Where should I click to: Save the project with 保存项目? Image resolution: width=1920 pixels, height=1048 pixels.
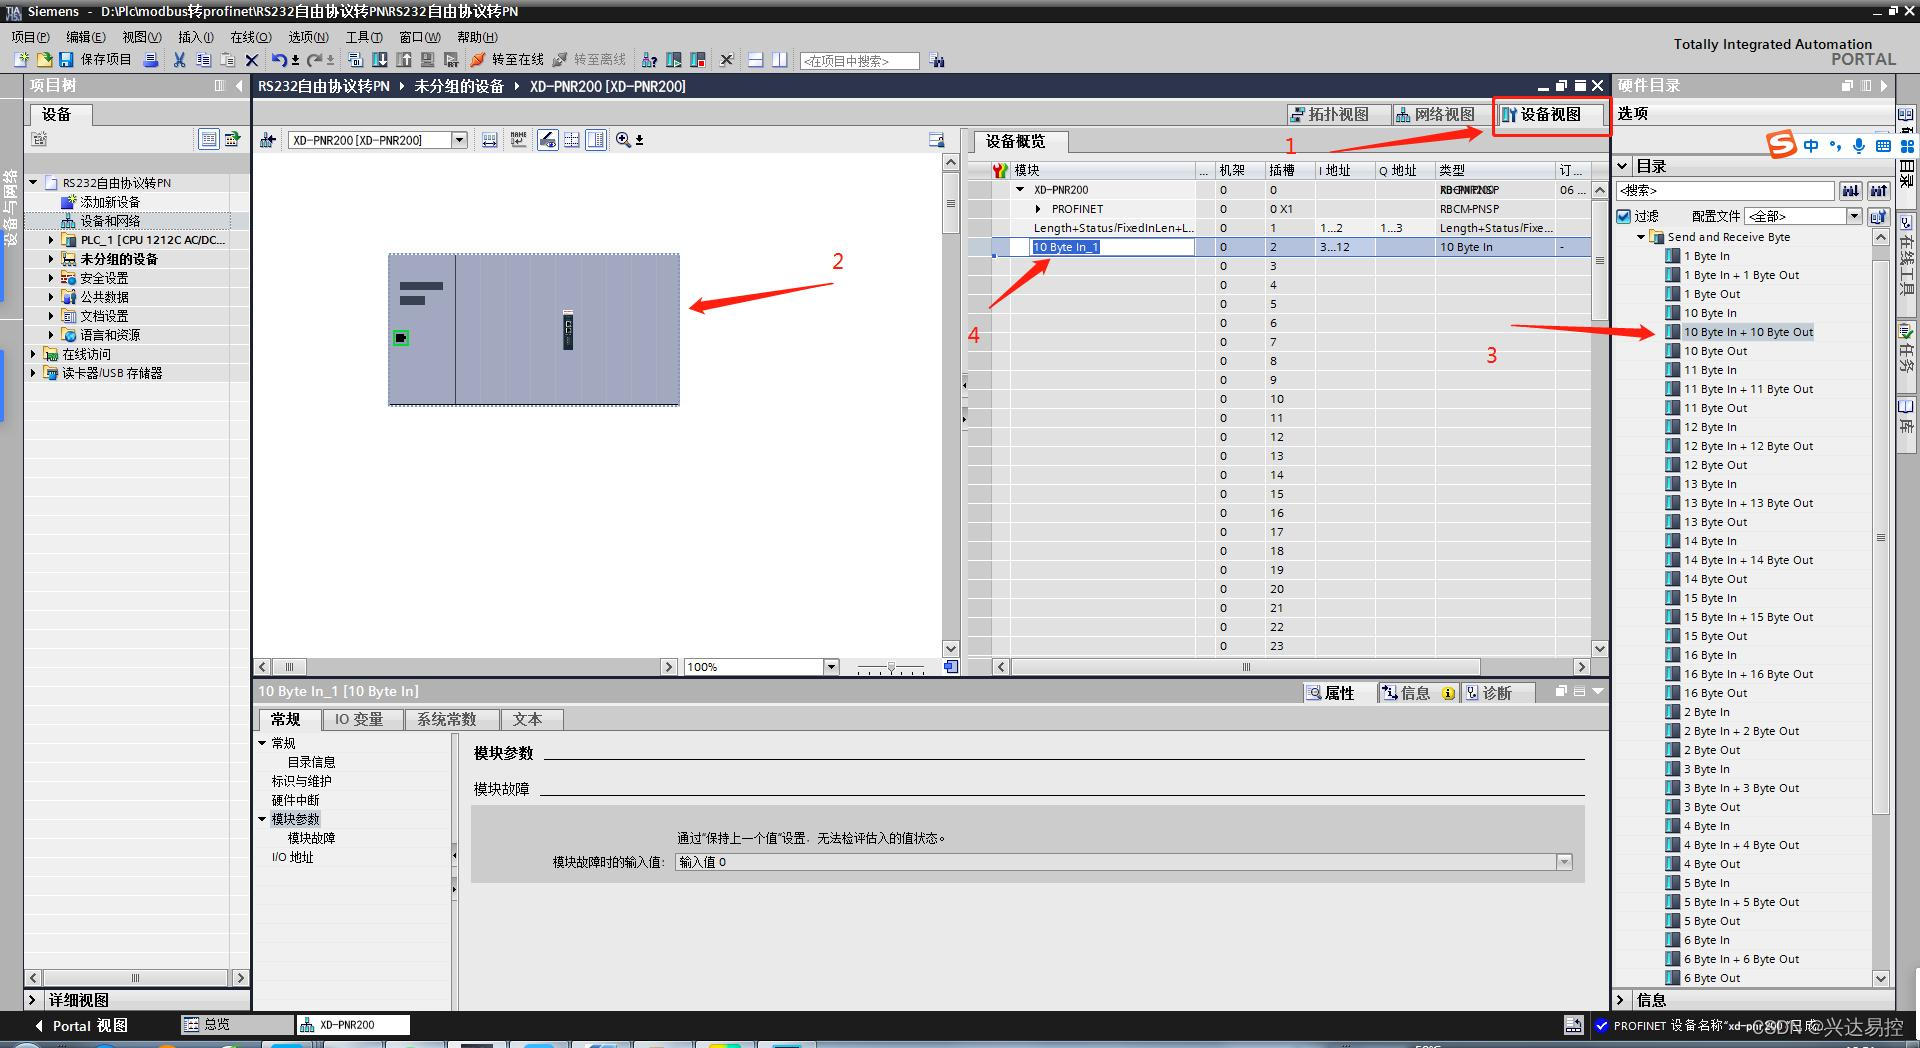95,60
